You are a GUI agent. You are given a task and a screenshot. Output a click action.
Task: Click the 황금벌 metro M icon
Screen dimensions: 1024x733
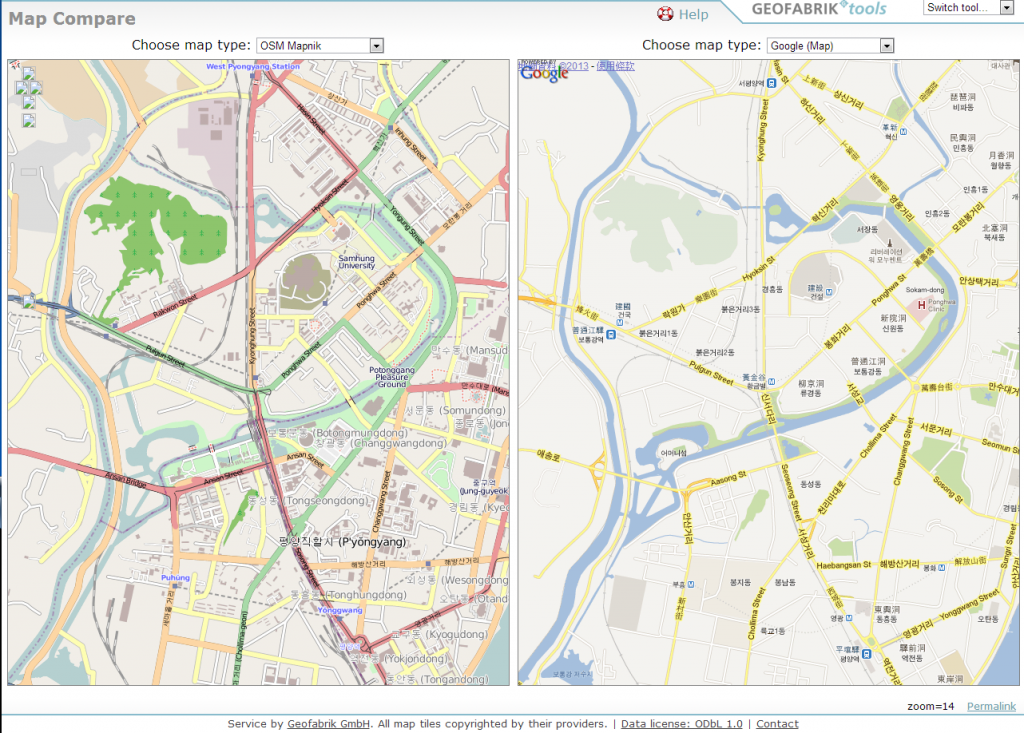click(771, 382)
